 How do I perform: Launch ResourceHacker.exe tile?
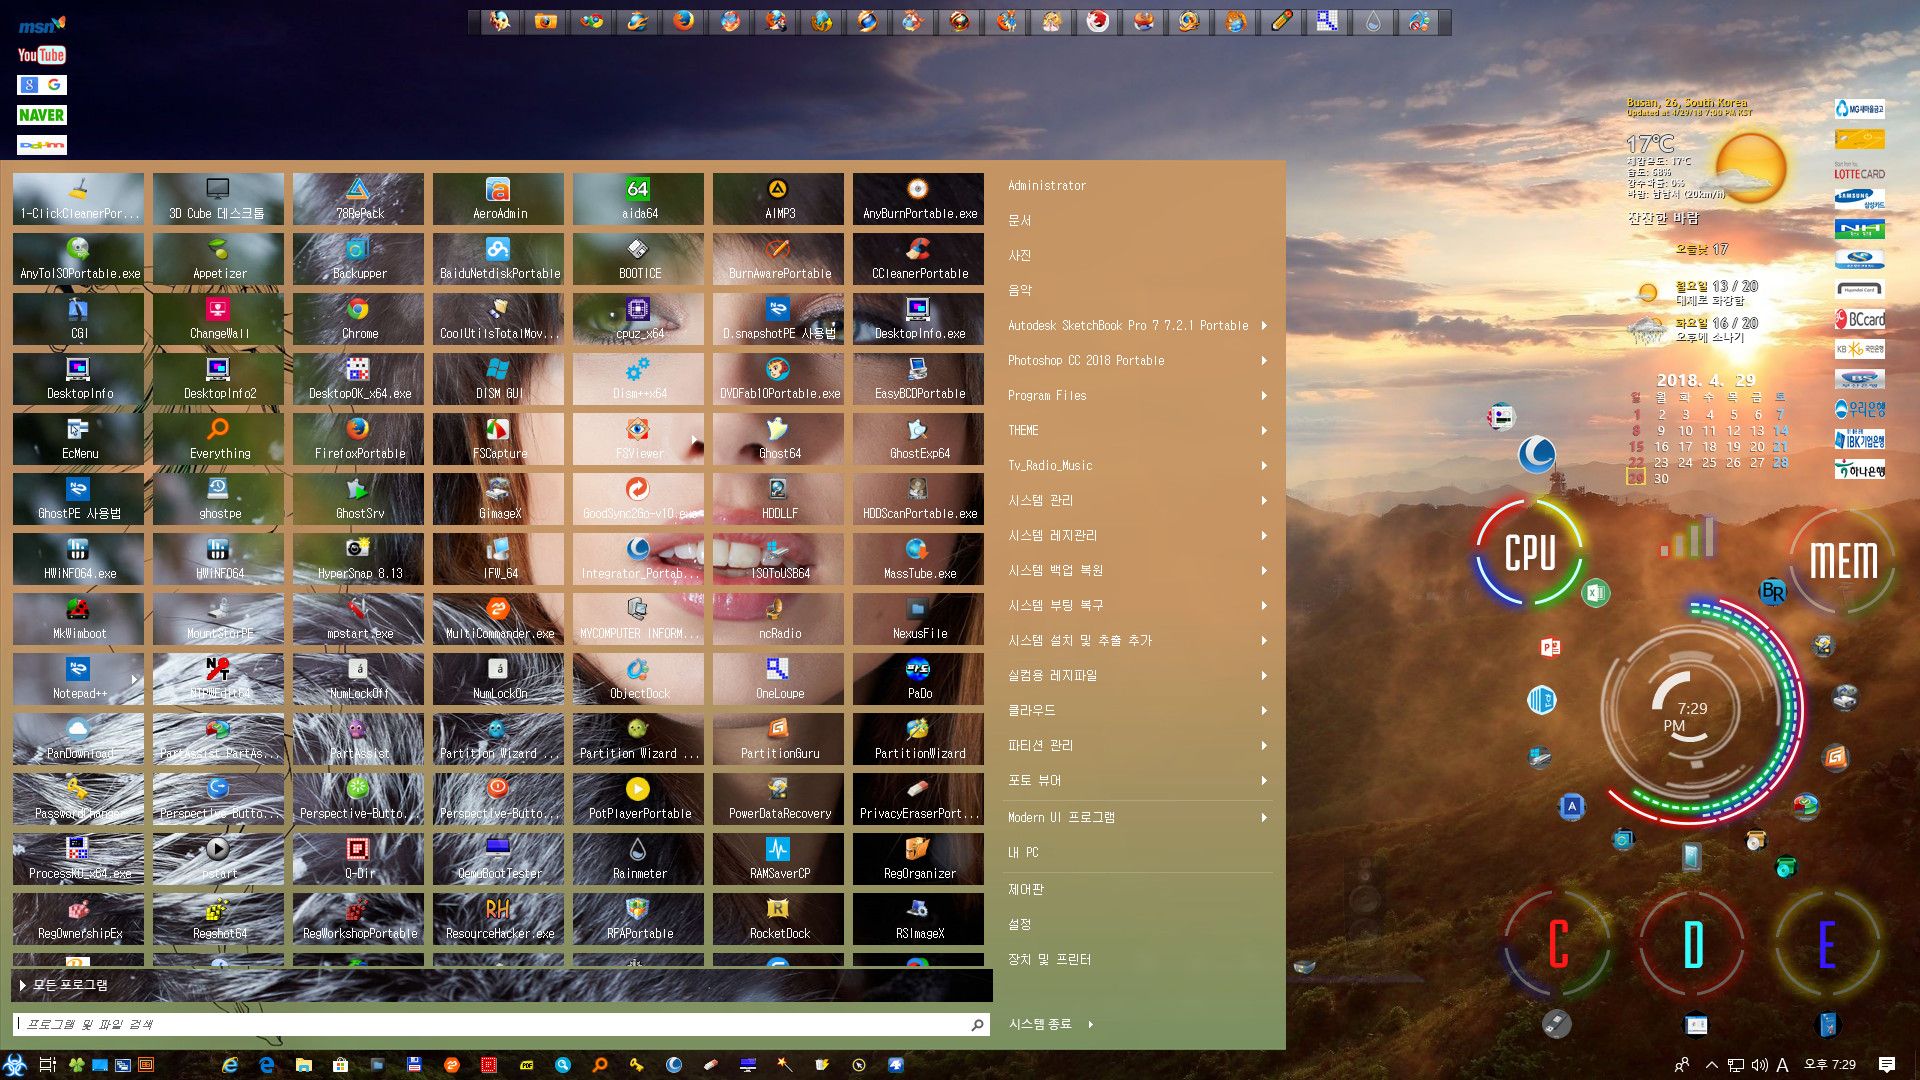(498, 918)
